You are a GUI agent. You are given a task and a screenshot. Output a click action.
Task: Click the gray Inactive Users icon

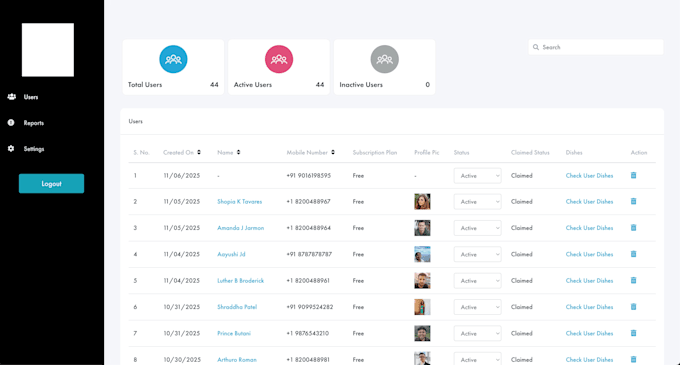(x=384, y=59)
